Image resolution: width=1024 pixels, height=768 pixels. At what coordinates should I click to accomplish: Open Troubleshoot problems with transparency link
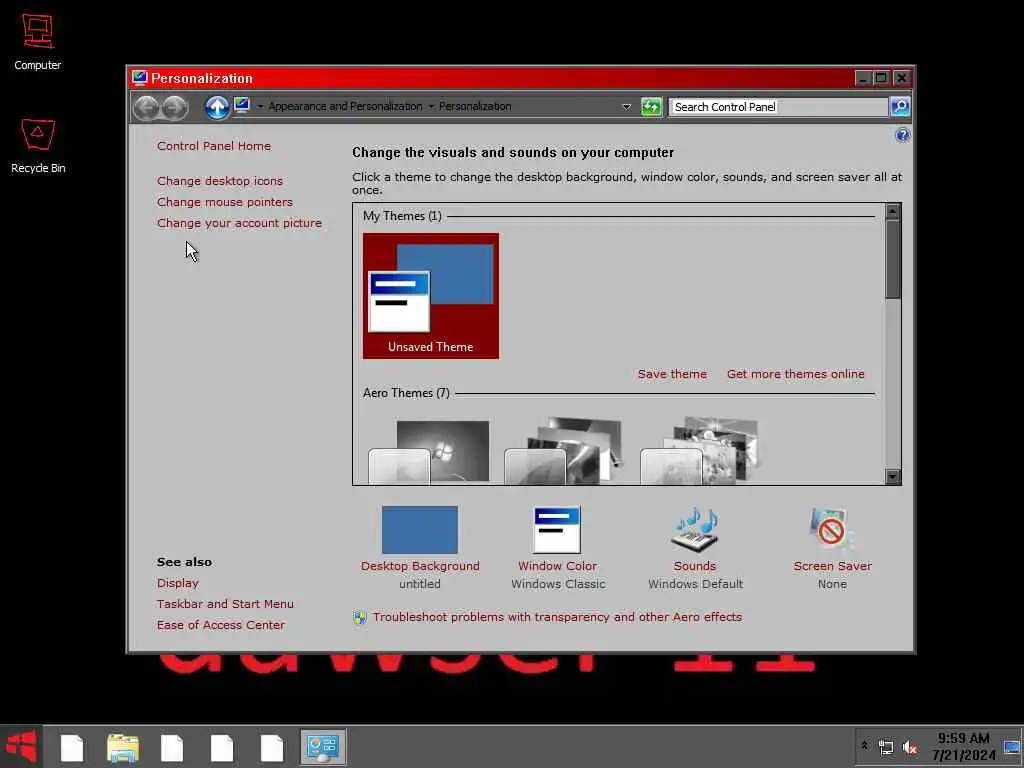coord(557,616)
